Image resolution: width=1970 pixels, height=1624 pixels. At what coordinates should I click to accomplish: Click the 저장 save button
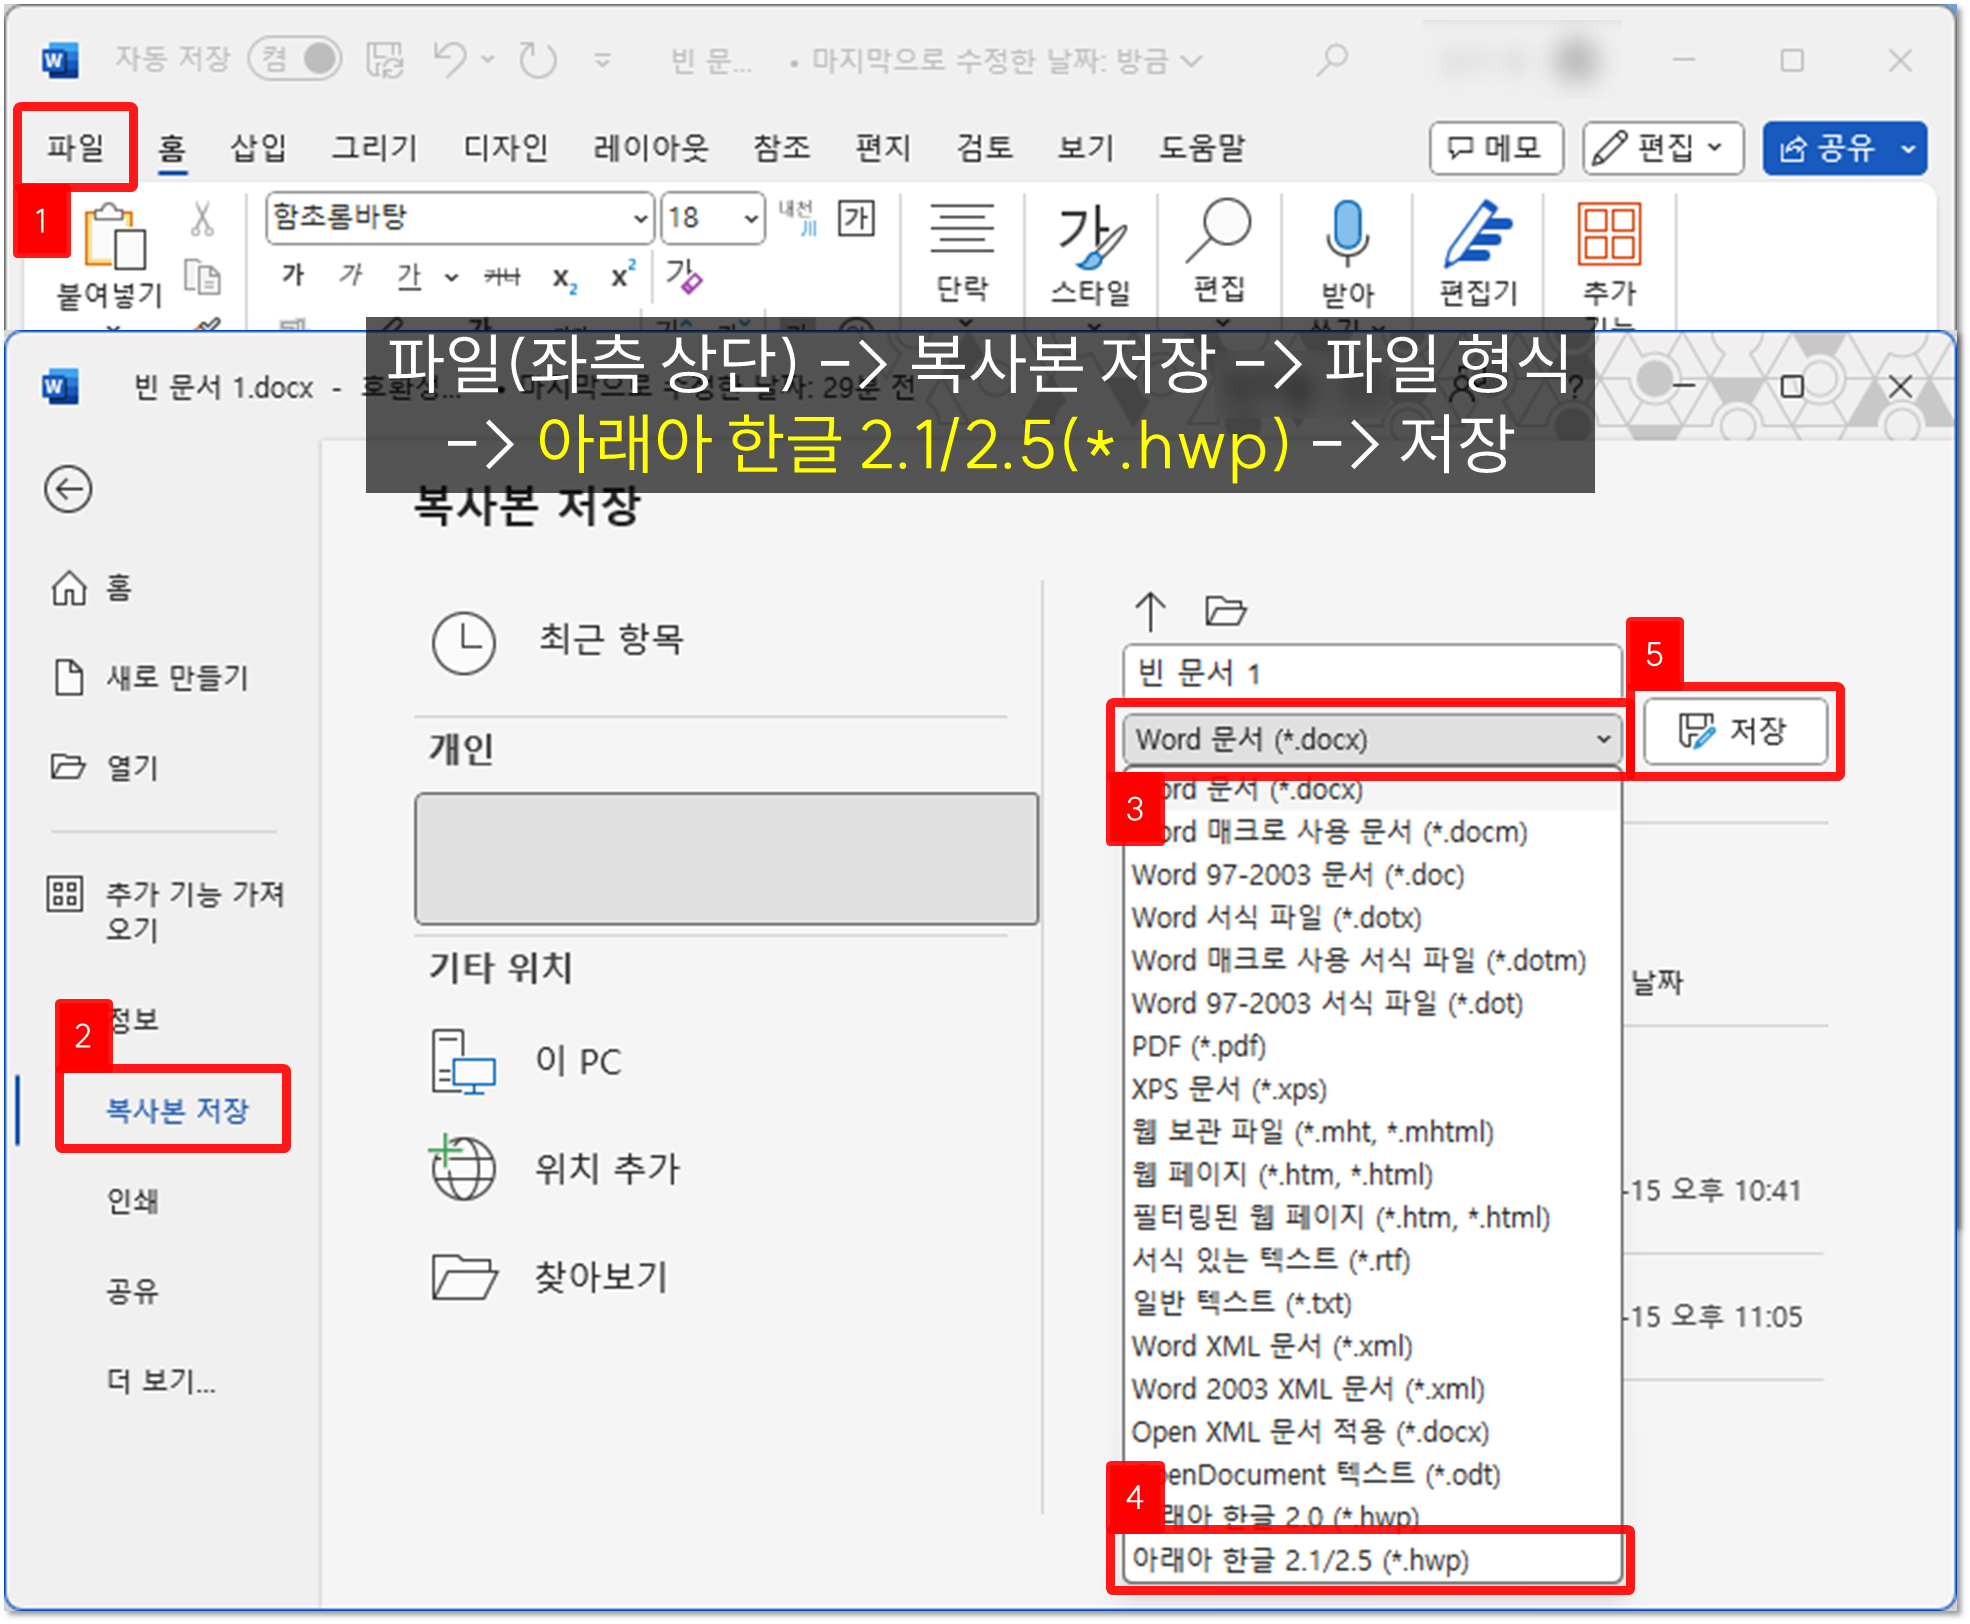(1736, 731)
